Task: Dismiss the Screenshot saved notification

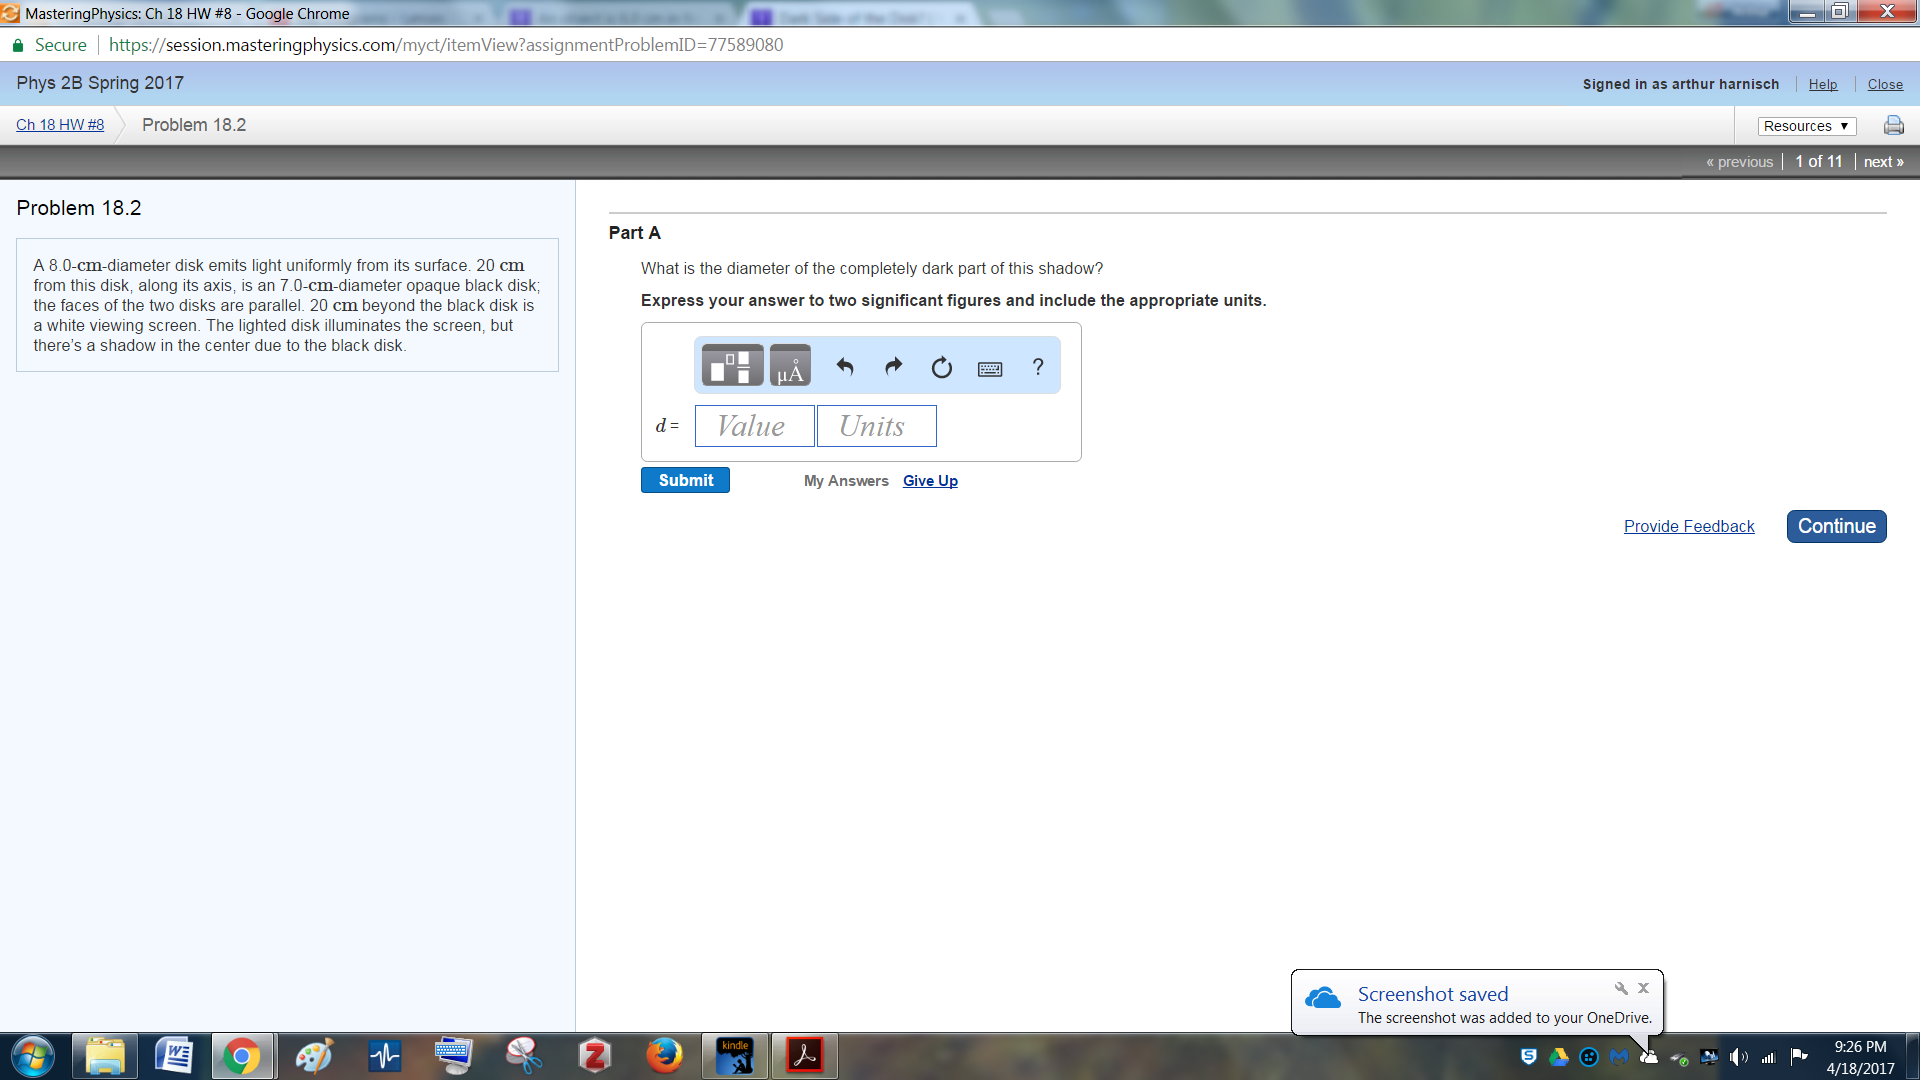Action: [1643, 988]
